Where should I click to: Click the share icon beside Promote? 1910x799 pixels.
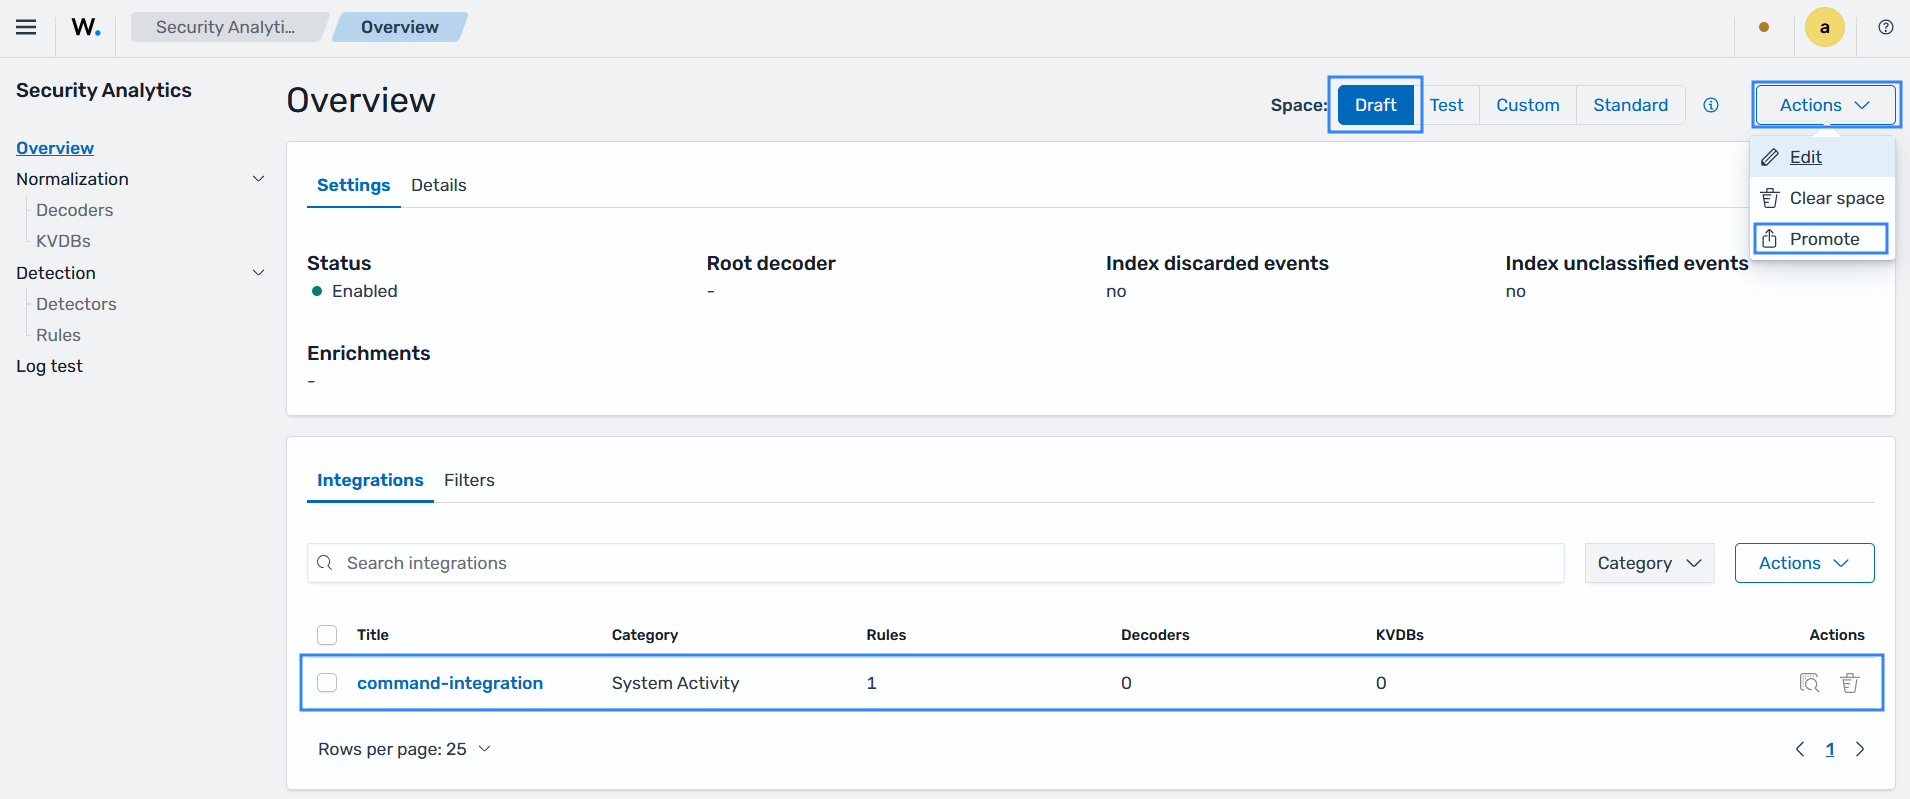coord(1770,239)
